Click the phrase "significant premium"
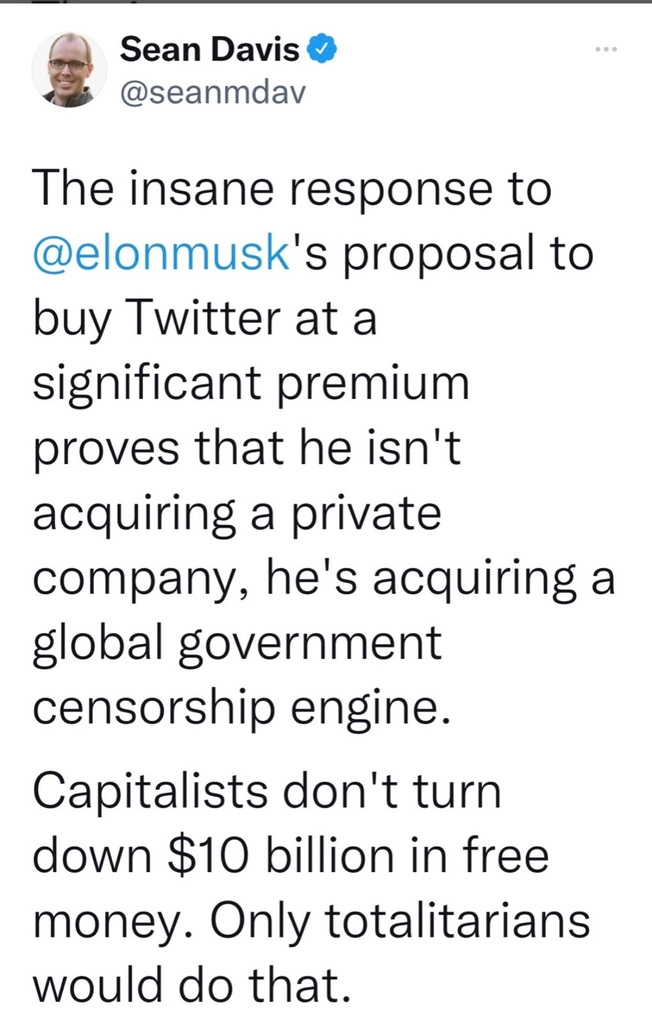Viewport: 652px width, 1024px height. (x=251, y=385)
